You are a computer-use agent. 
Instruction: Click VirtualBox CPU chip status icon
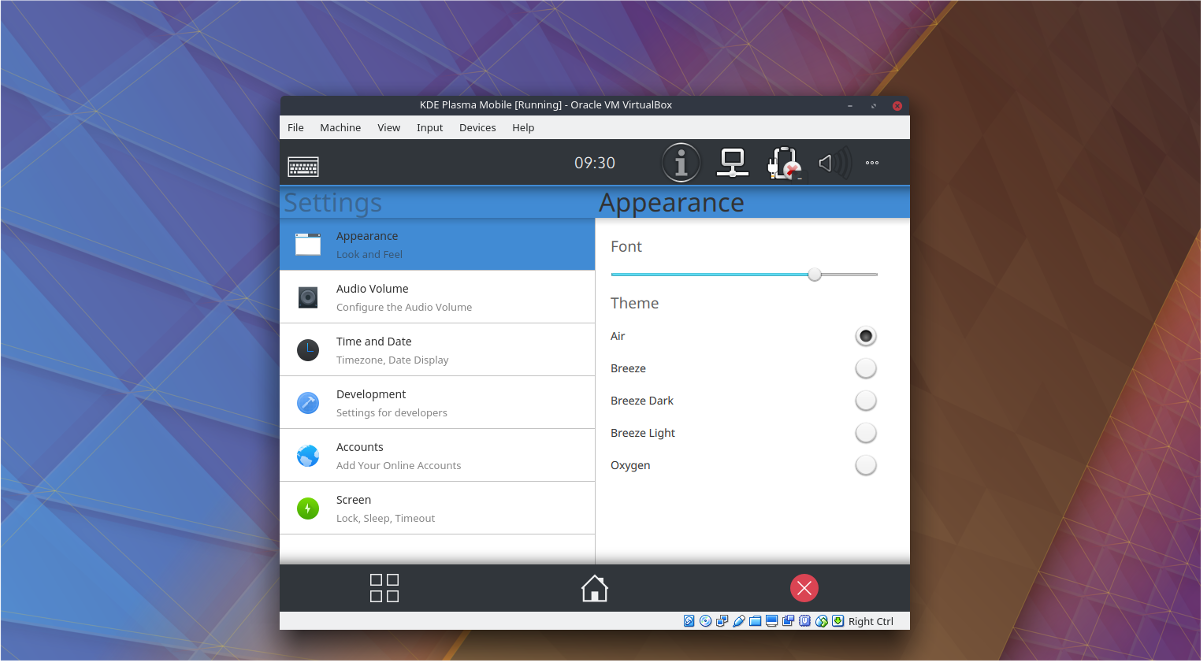[804, 621]
